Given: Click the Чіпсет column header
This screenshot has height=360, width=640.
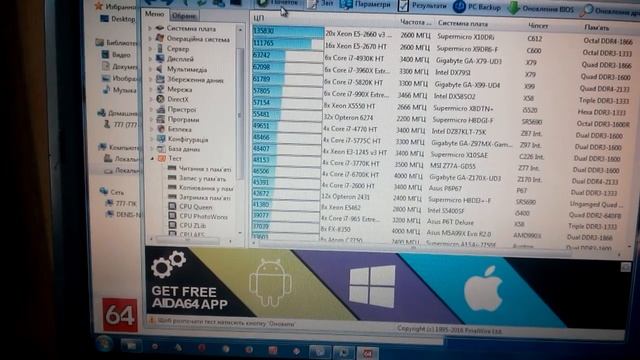Looking at the screenshot, I should pyautogui.click(x=538, y=26).
